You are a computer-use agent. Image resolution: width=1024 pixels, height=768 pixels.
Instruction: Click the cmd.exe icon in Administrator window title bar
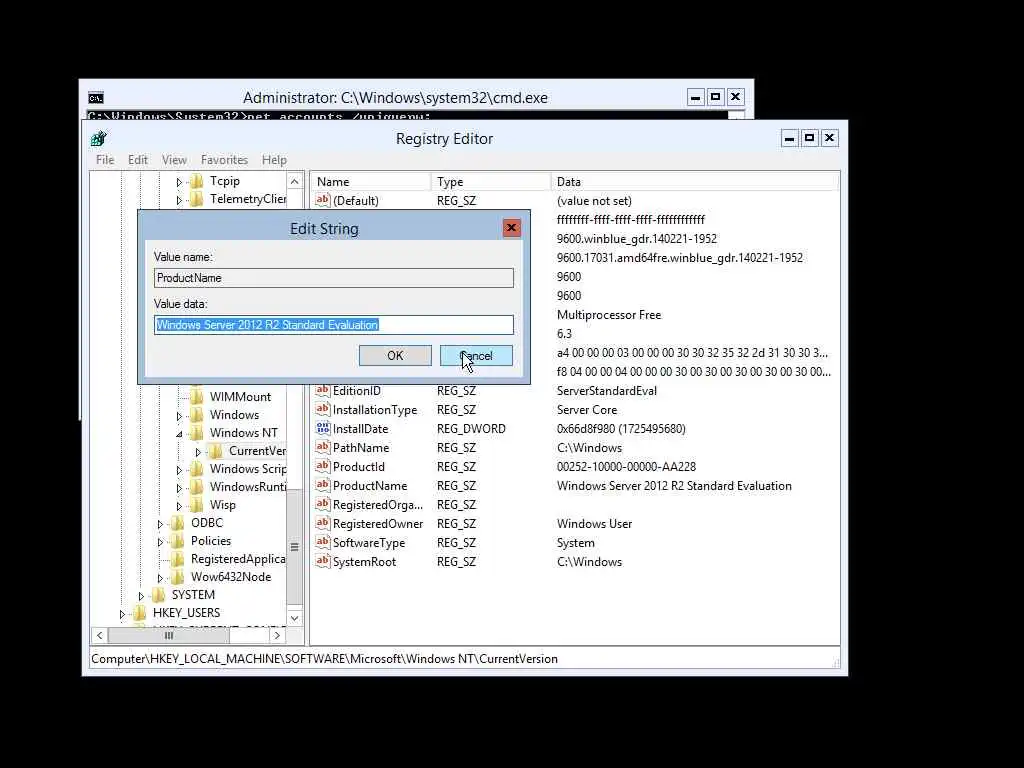[96, 98]
